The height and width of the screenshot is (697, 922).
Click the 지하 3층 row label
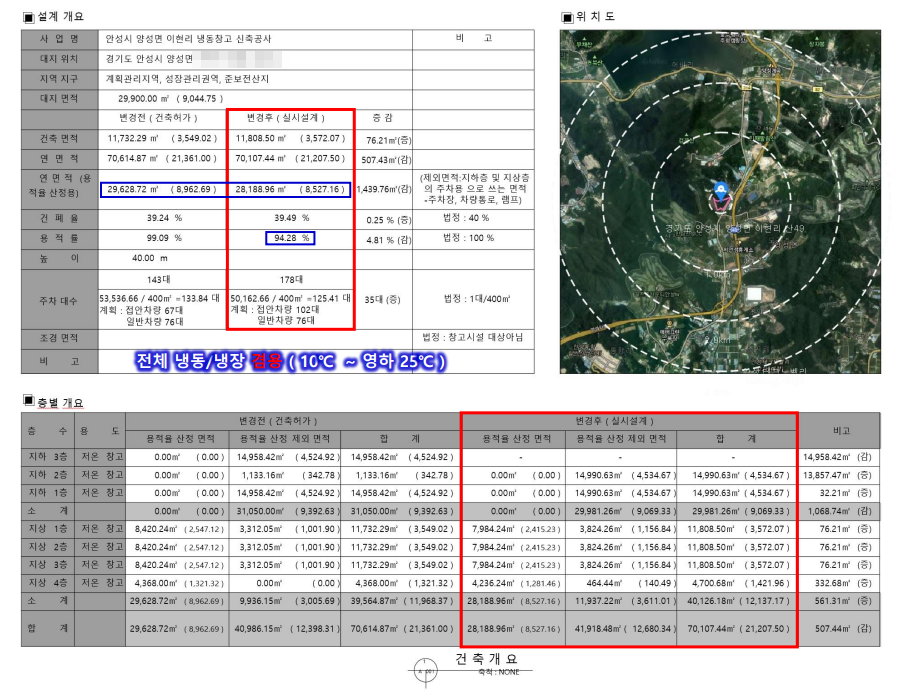[48, 457]
